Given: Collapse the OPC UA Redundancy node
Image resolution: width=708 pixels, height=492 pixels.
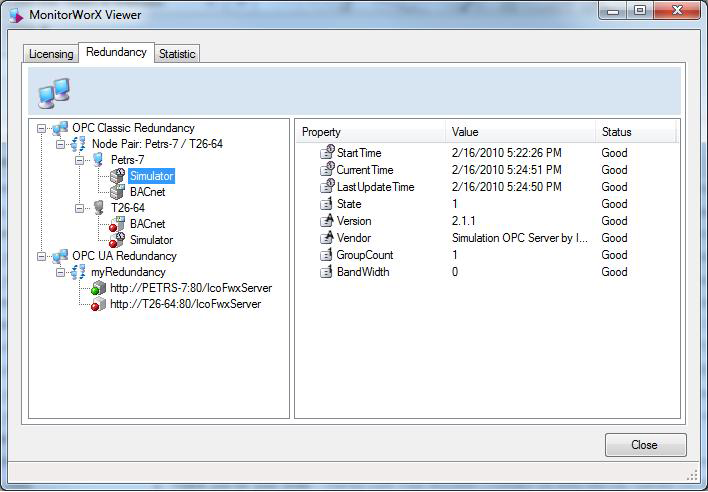Looking at the screenshot, I should pos(42,256).
